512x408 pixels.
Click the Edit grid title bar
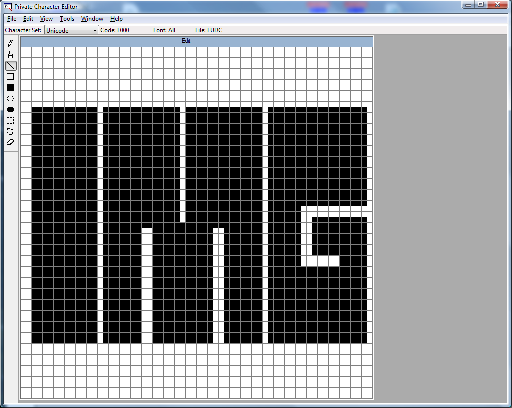point(197,41)
